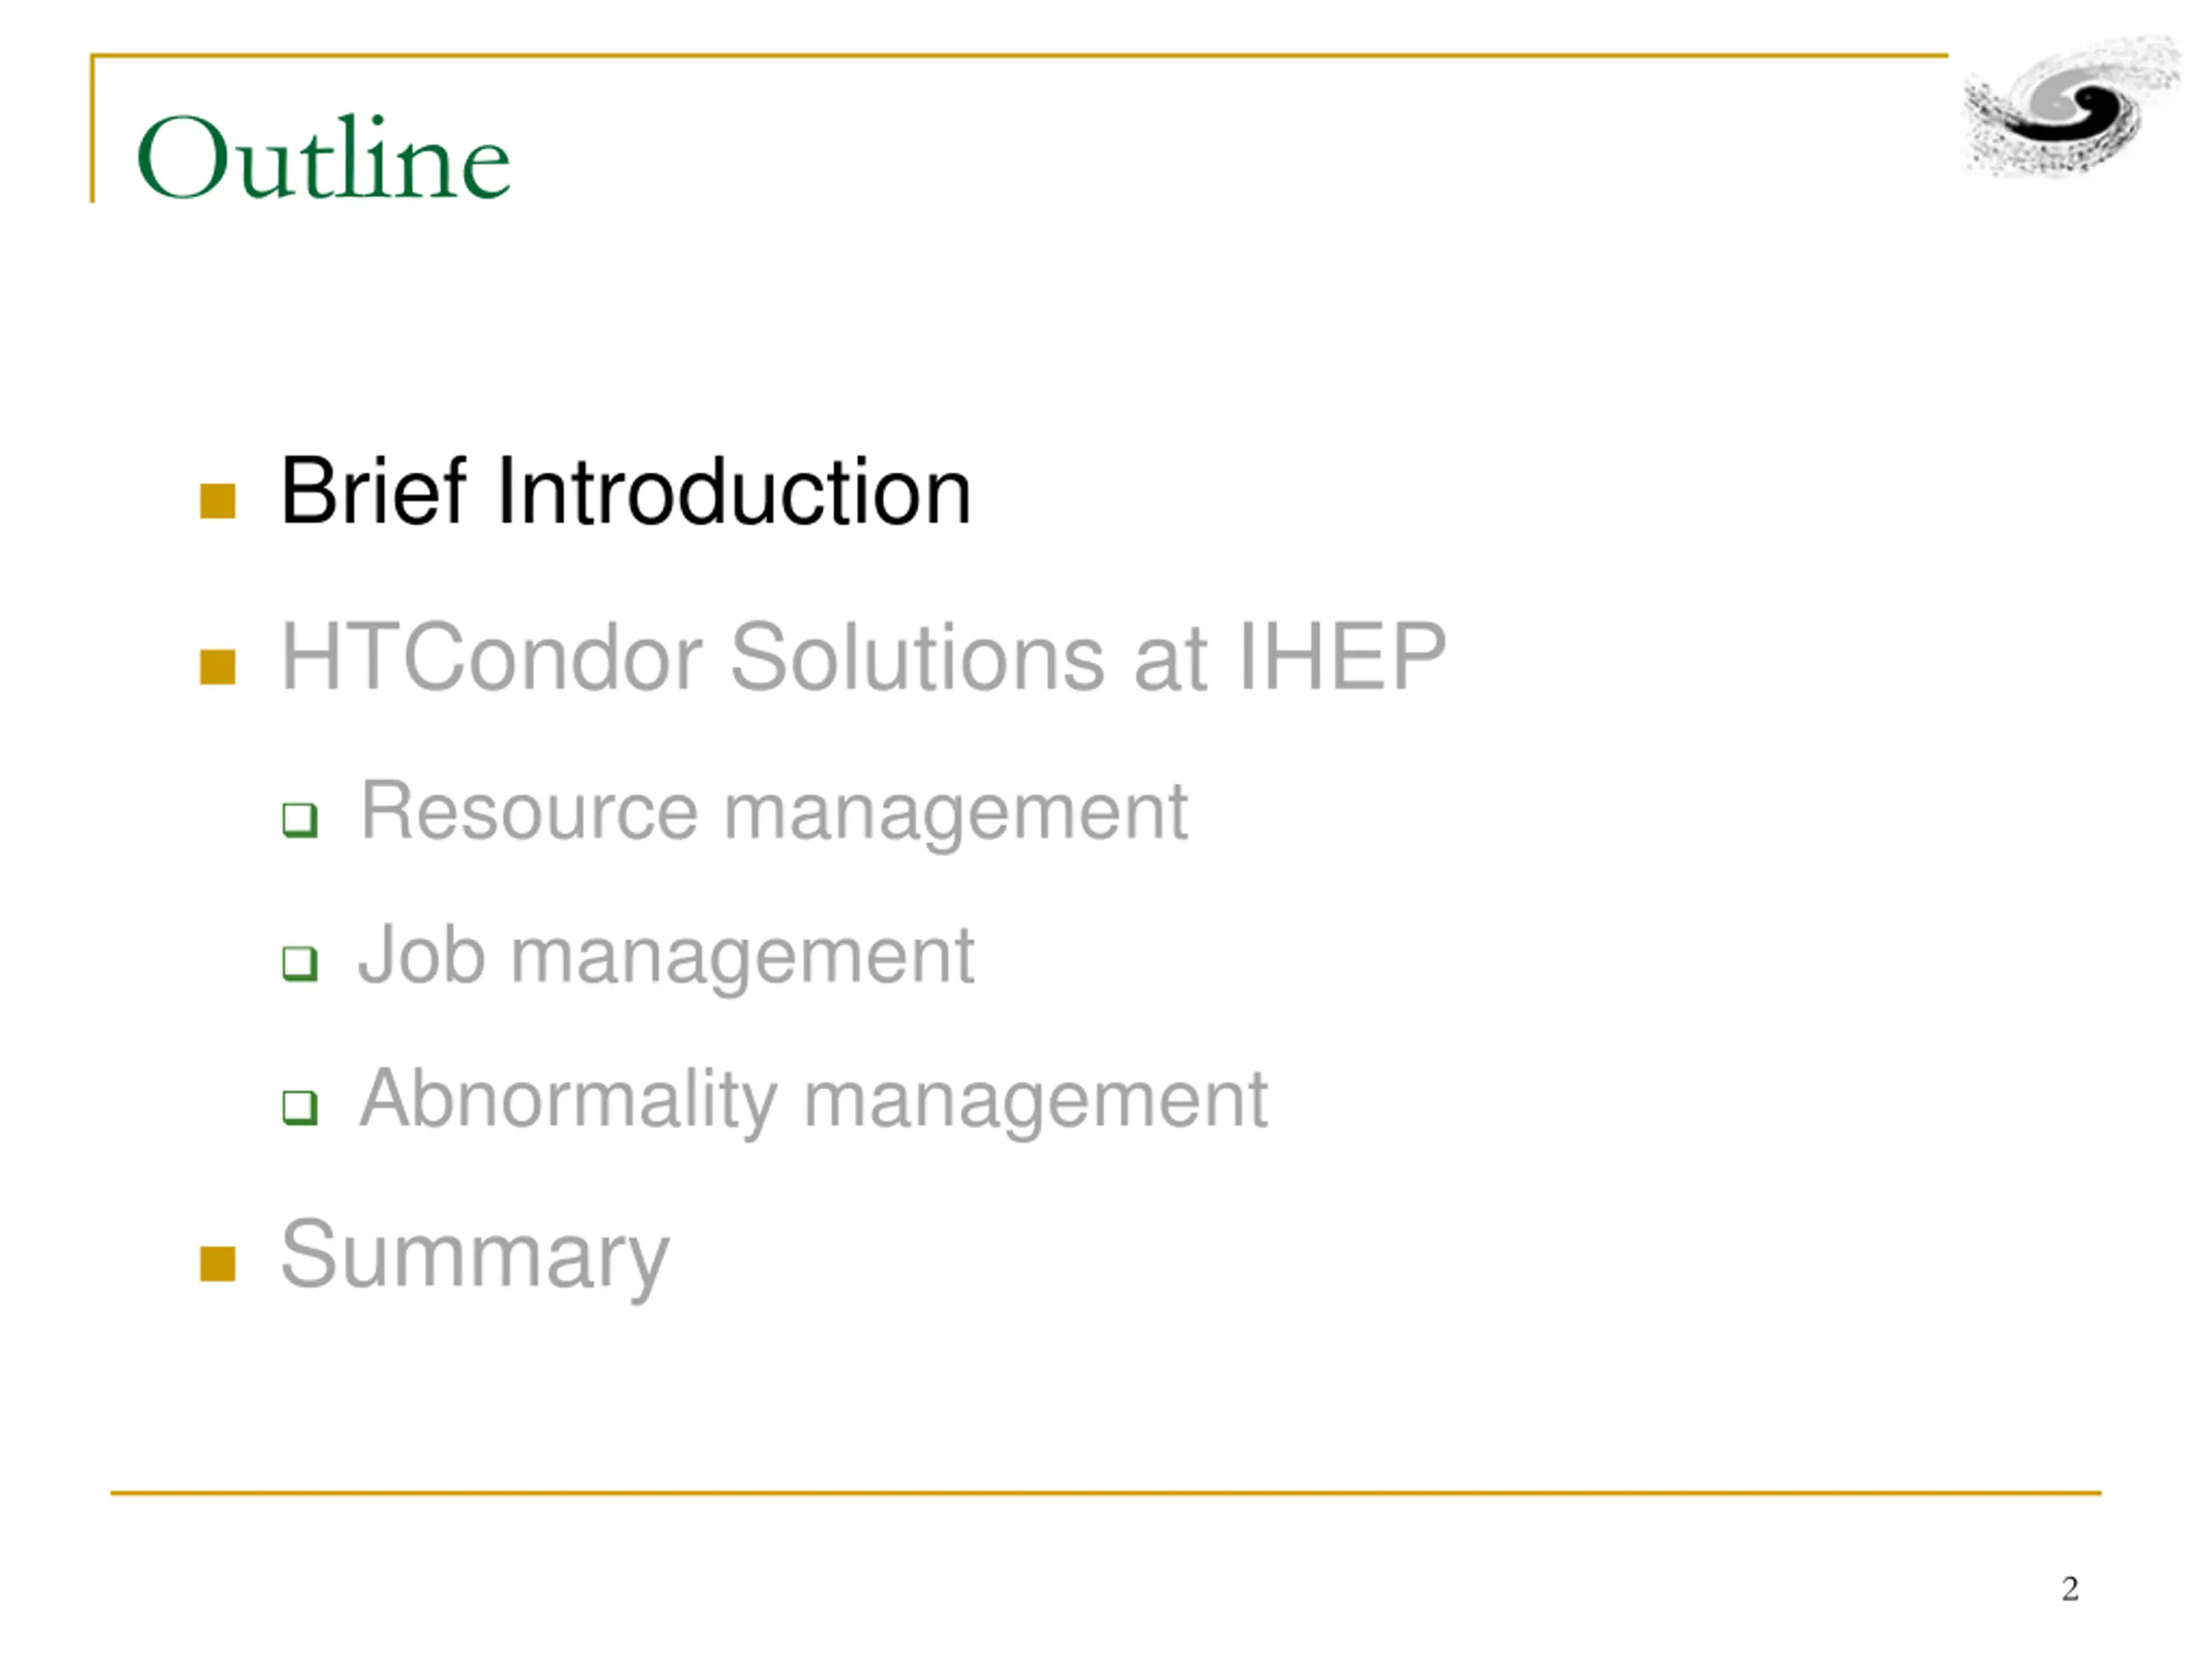Click the green box bullet by Resource management
This screenshot has height=1659, width=2212.
300,820
